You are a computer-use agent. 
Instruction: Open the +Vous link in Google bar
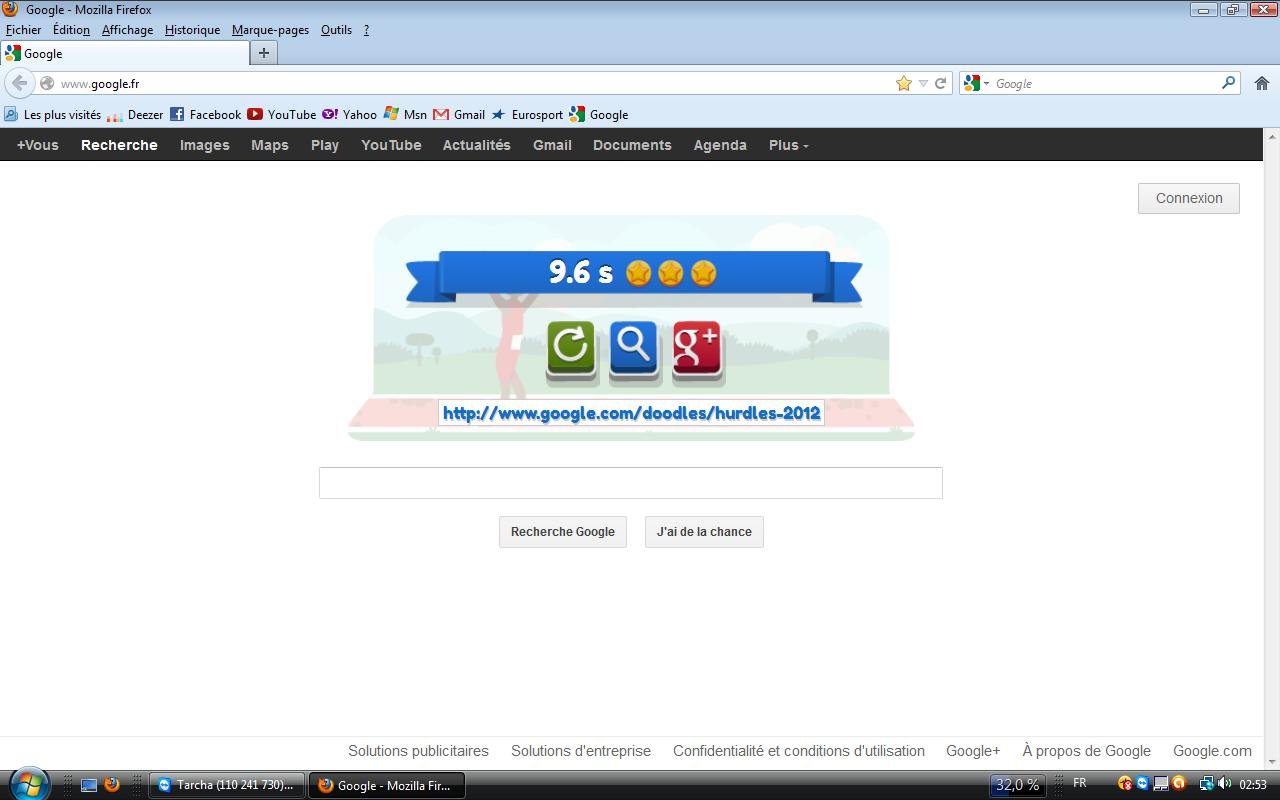coord(38,145)
